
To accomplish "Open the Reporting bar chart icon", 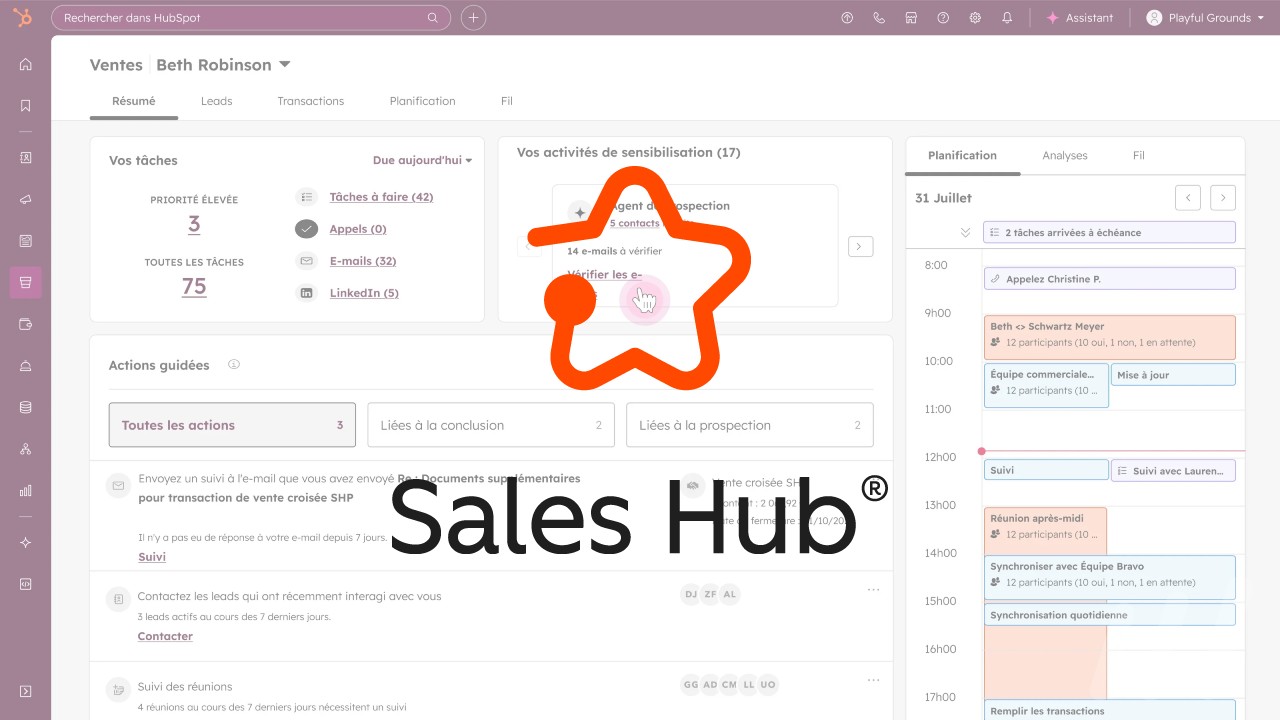I will tap(25, 491).
